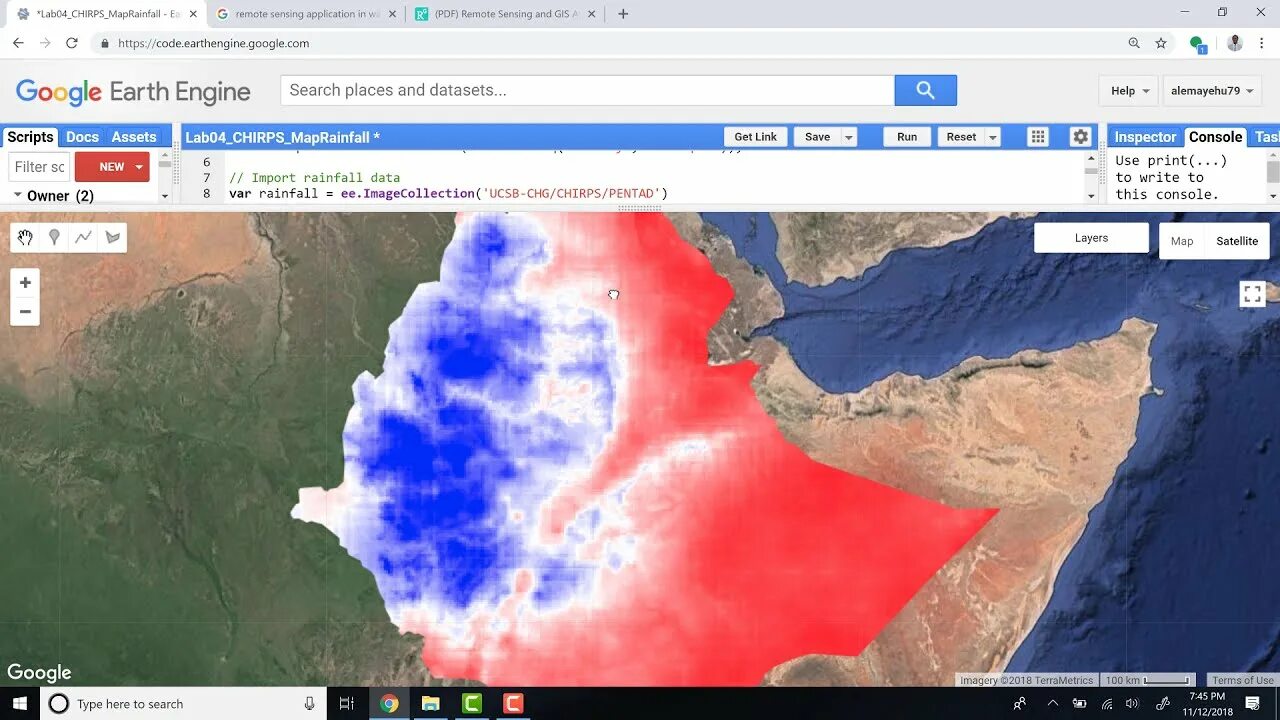
Task: Click the Google Earth Engine logo
Action: click(x=133, y=92)
